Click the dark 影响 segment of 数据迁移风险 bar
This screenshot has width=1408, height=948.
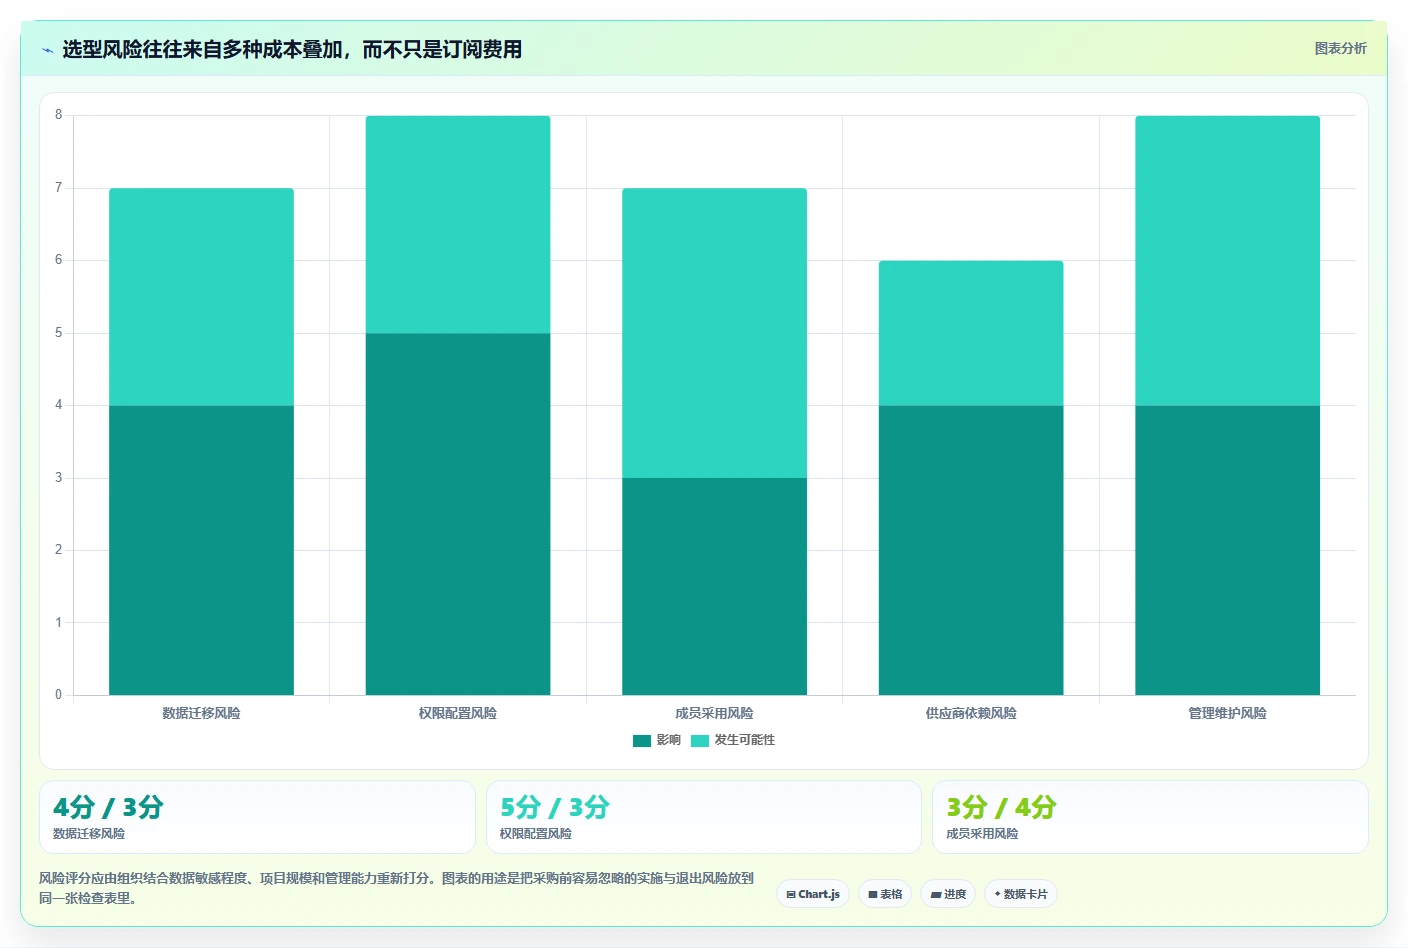[201, 550]
